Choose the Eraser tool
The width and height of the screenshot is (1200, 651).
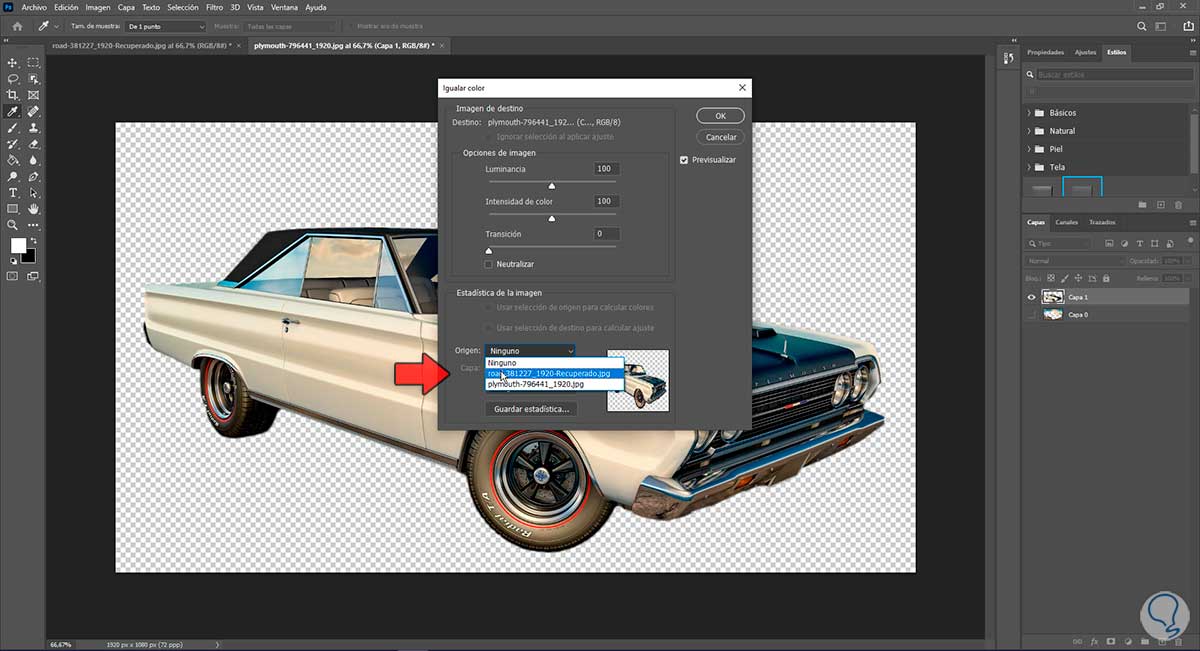(x=33, y=144)
